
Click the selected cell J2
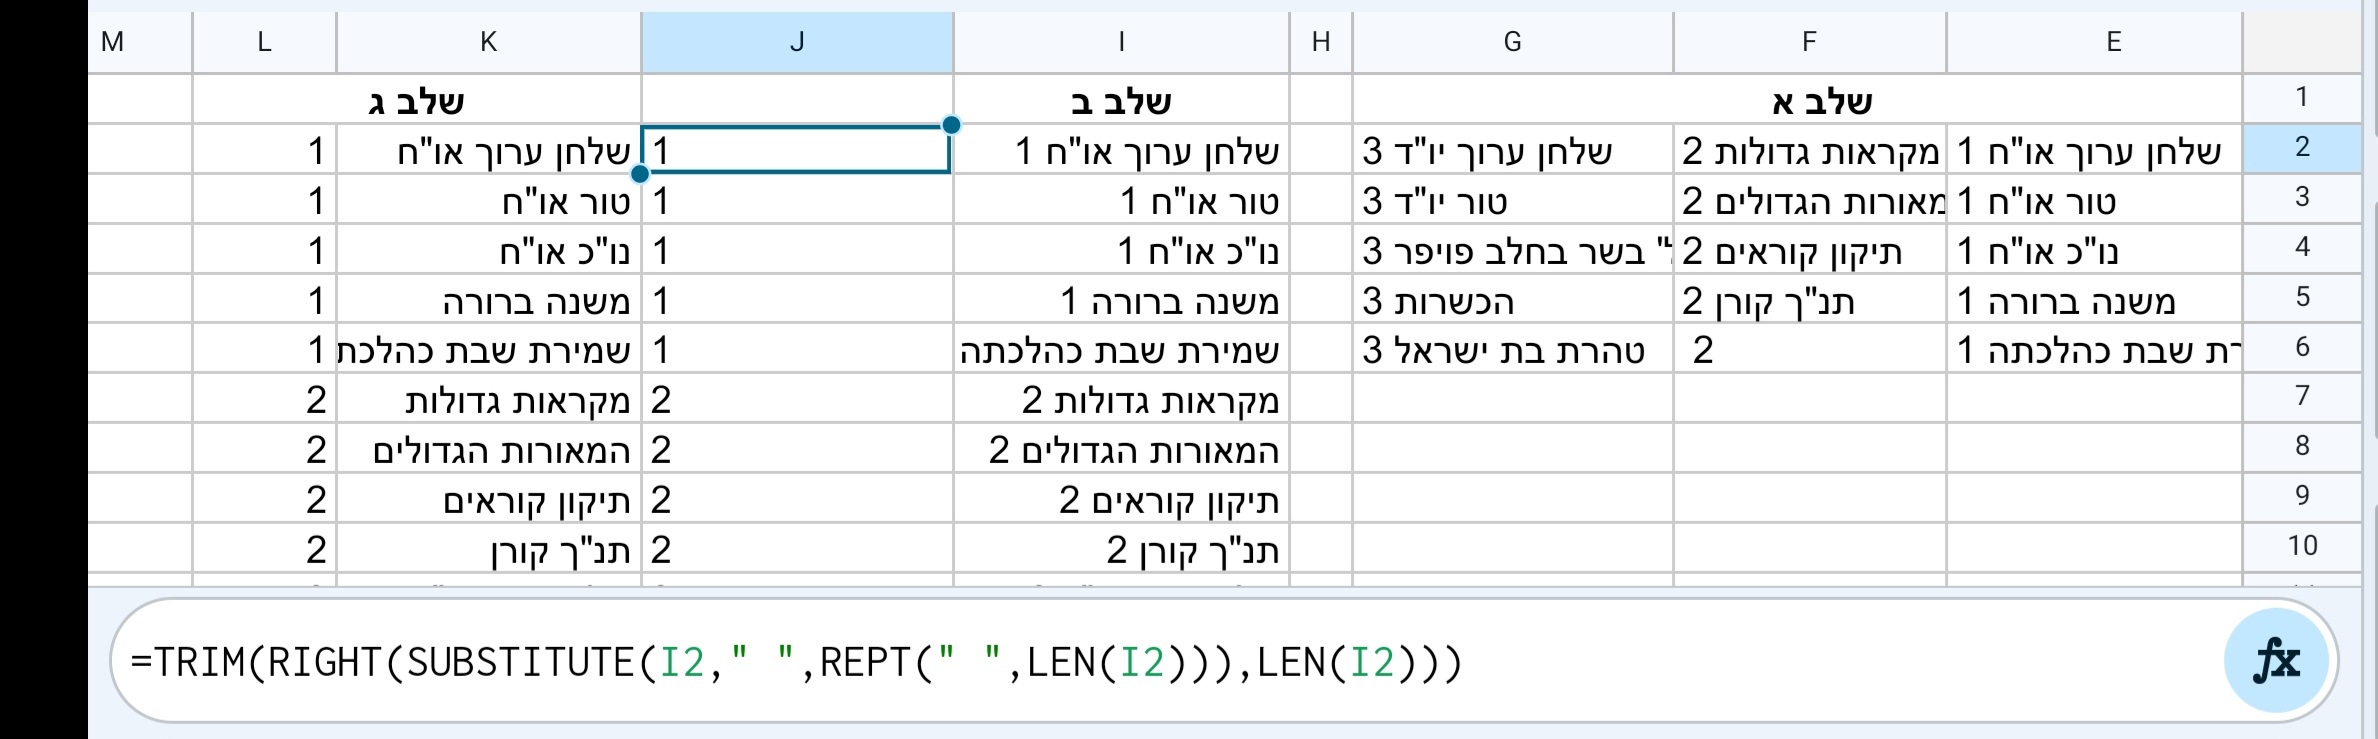[797, 151]
